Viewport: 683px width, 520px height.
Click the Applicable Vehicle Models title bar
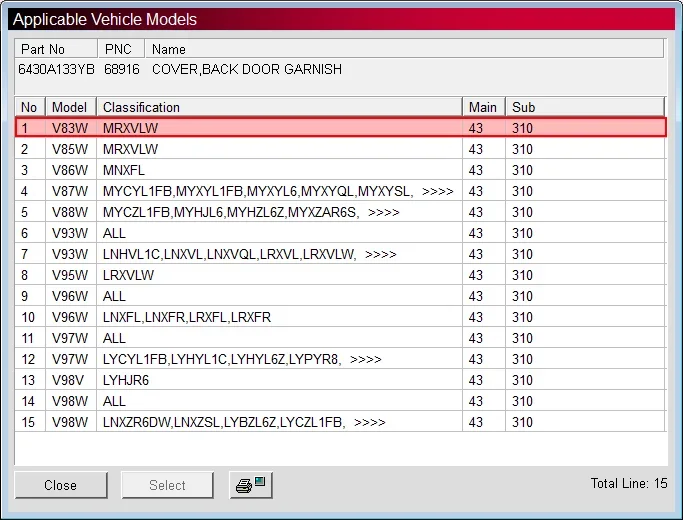coord(341,19)
